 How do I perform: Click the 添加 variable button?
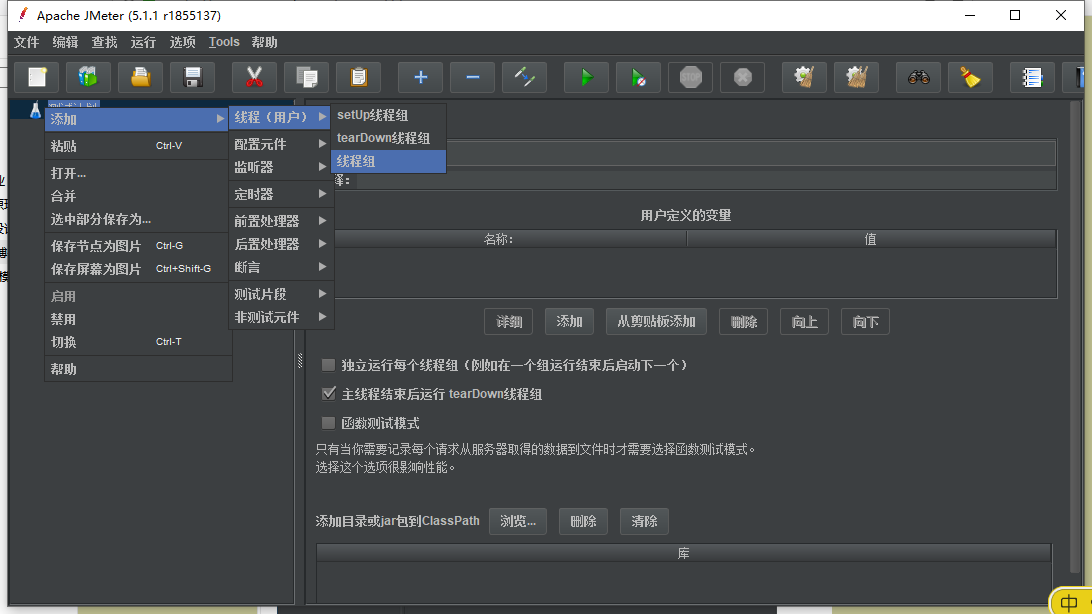point(569,322)
